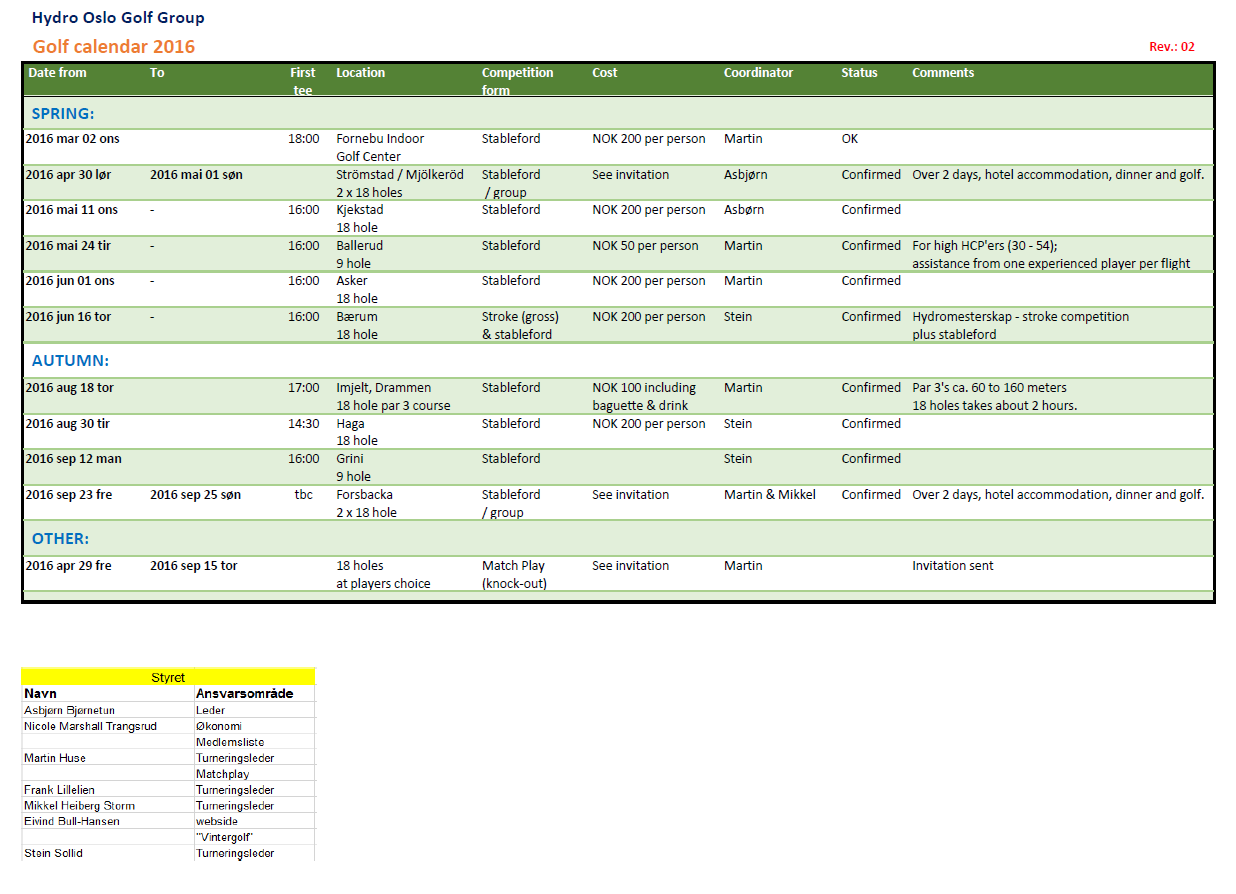The width and height of the screenshot is (1236, 894).
Task: Click the 'Imjelt, Drammen' location cell
Action: (384, 388)
